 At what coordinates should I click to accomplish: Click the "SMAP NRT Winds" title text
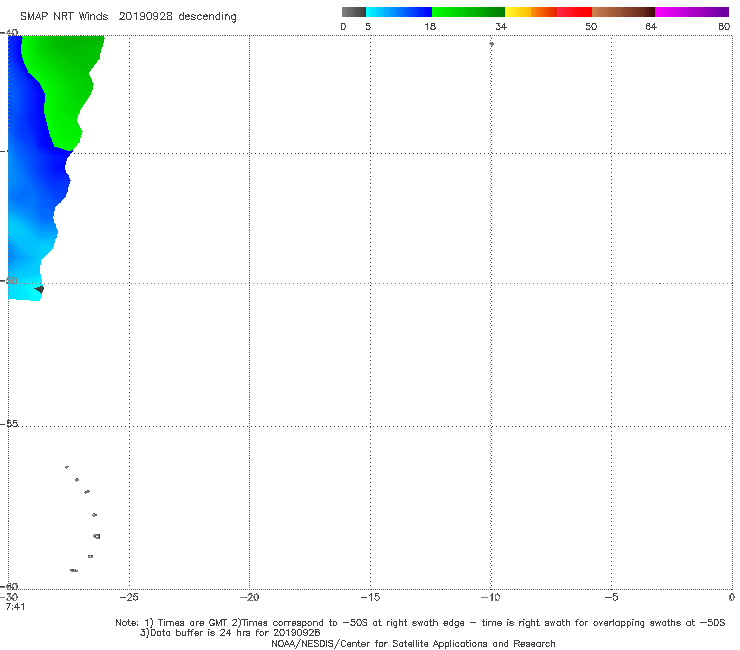tap(64, 16)
